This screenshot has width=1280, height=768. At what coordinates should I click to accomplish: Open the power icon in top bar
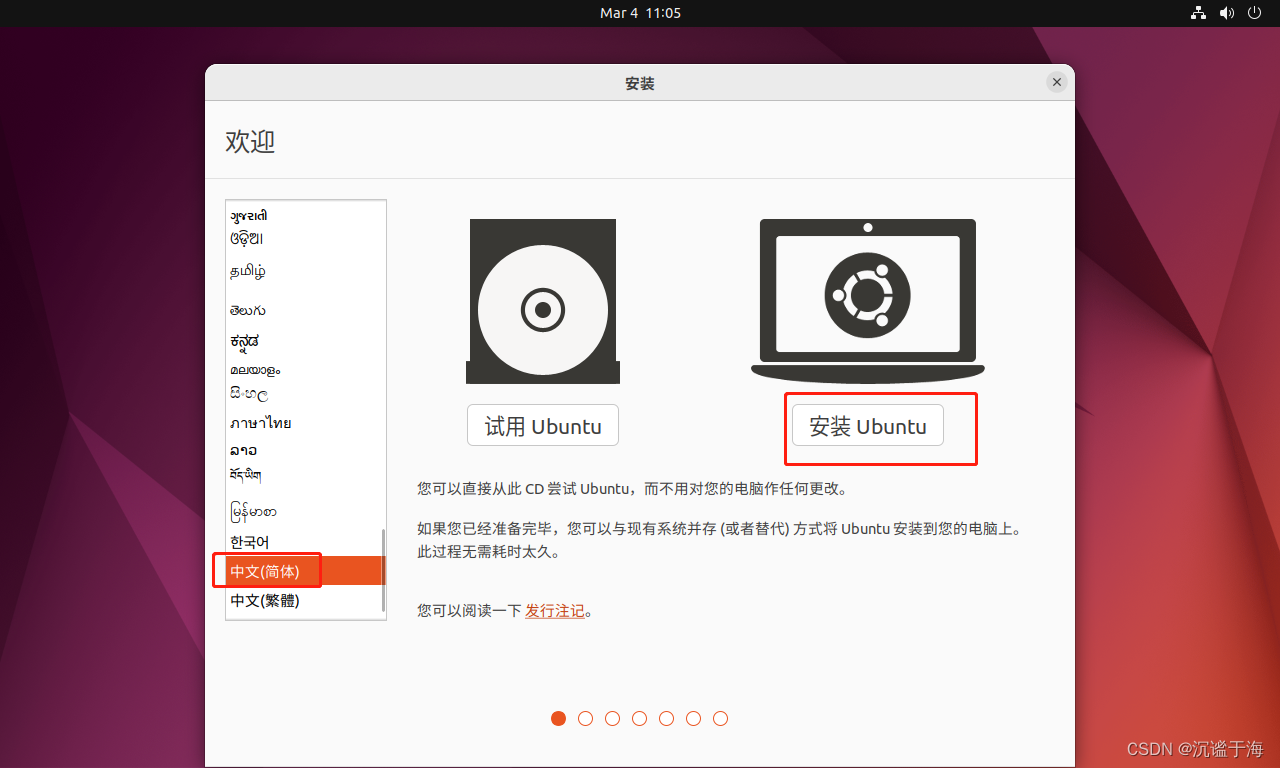coord(1255,13)
